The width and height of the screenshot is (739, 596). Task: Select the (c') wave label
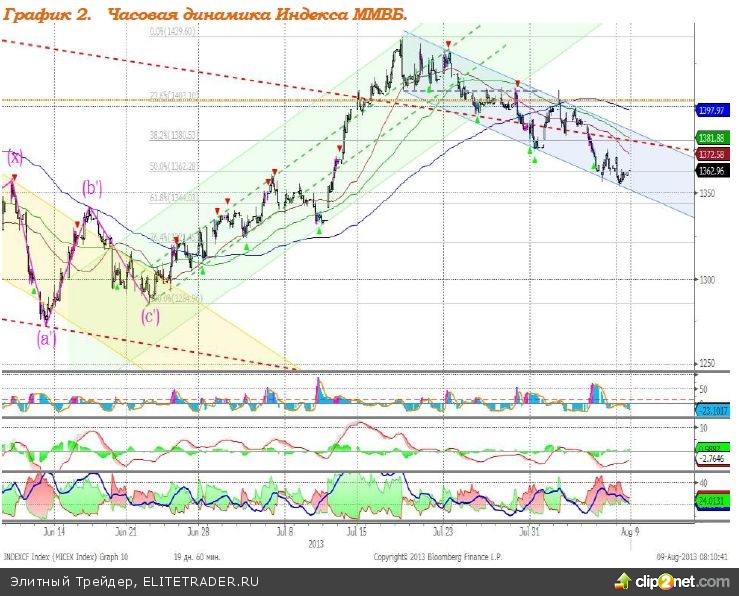150,317
